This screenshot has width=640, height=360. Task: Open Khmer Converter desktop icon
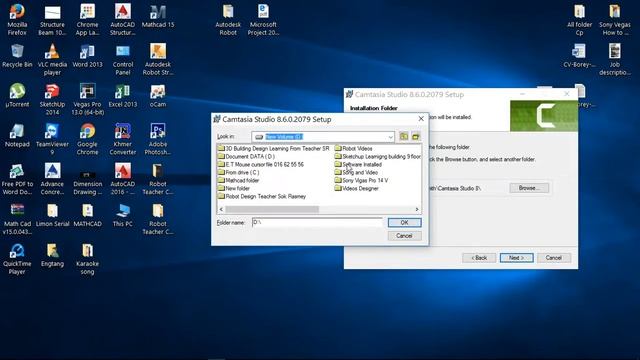pos(122,140)
